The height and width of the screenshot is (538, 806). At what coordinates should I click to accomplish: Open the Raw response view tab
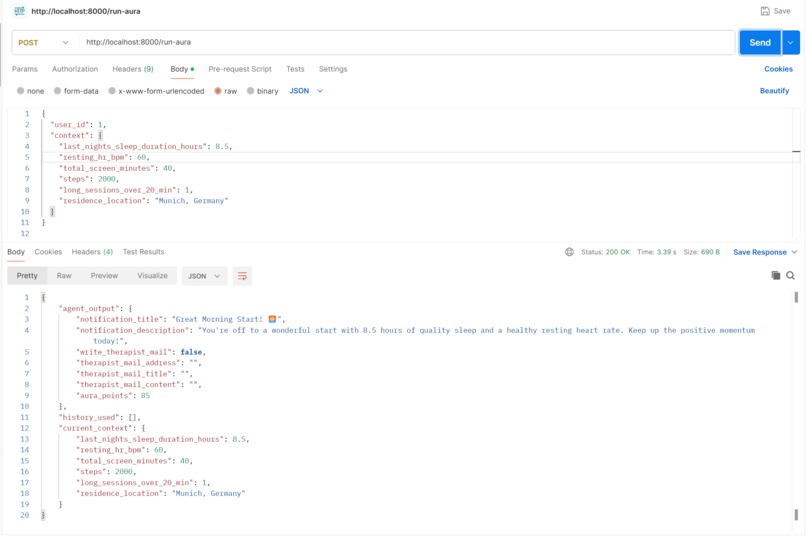(64, 276)
